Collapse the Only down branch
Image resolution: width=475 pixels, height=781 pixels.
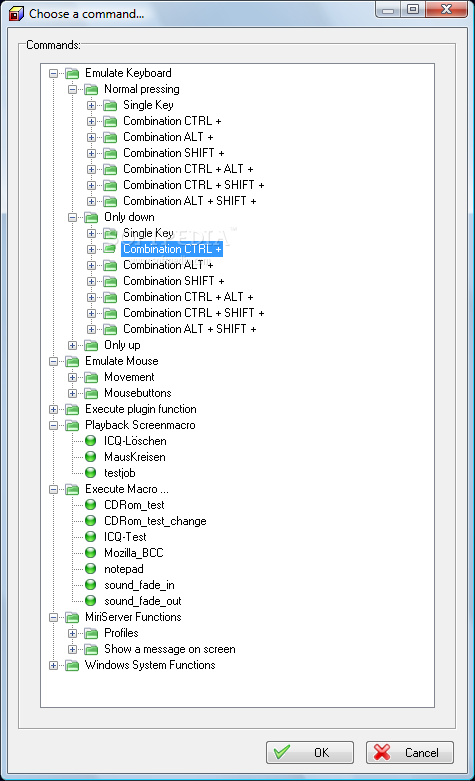pyautogui.click(x=72, y=218)
